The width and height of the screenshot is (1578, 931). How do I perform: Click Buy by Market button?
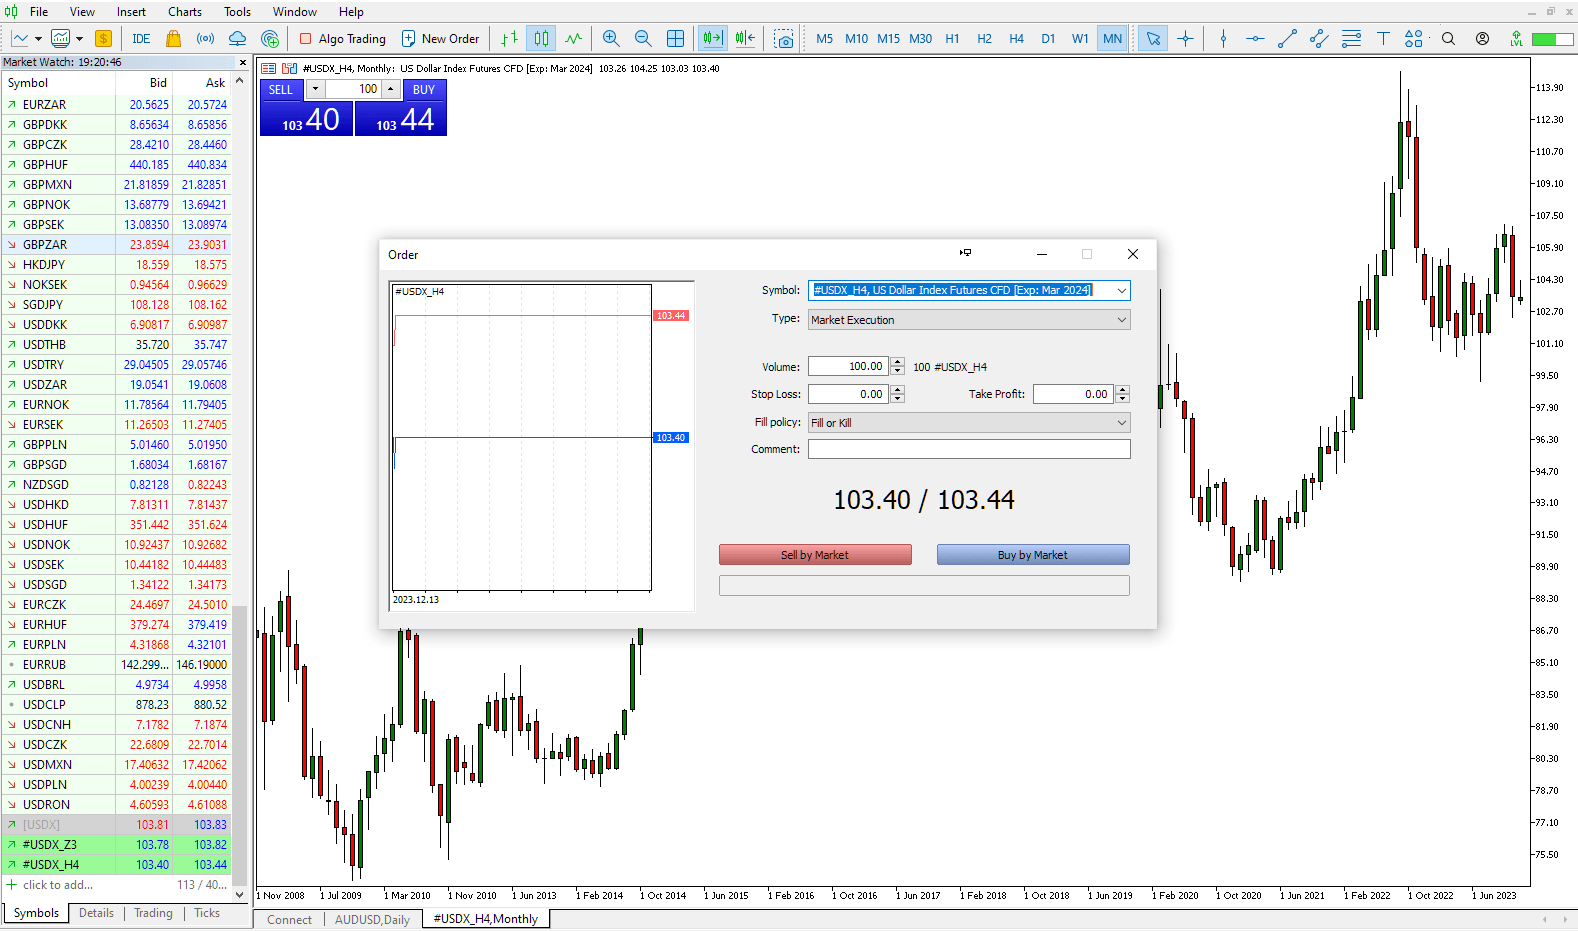(x=1033, y=555)
